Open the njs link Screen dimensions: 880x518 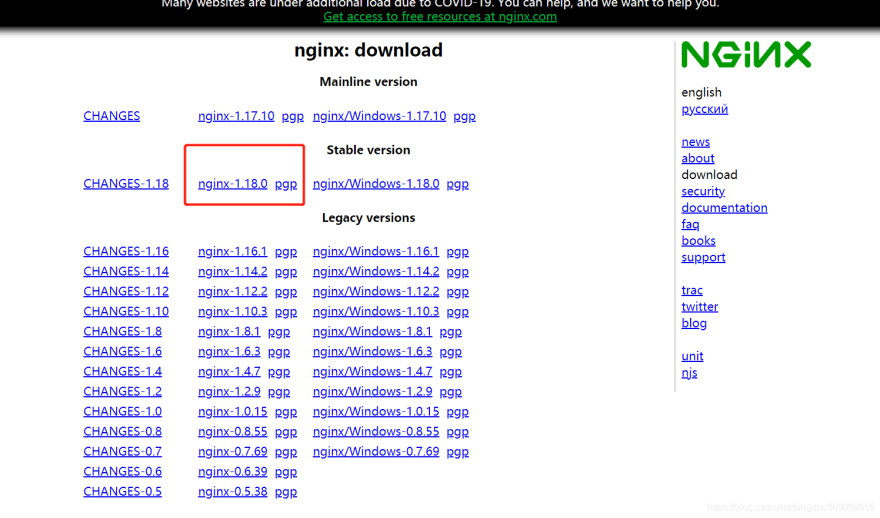tap(689, 373)
